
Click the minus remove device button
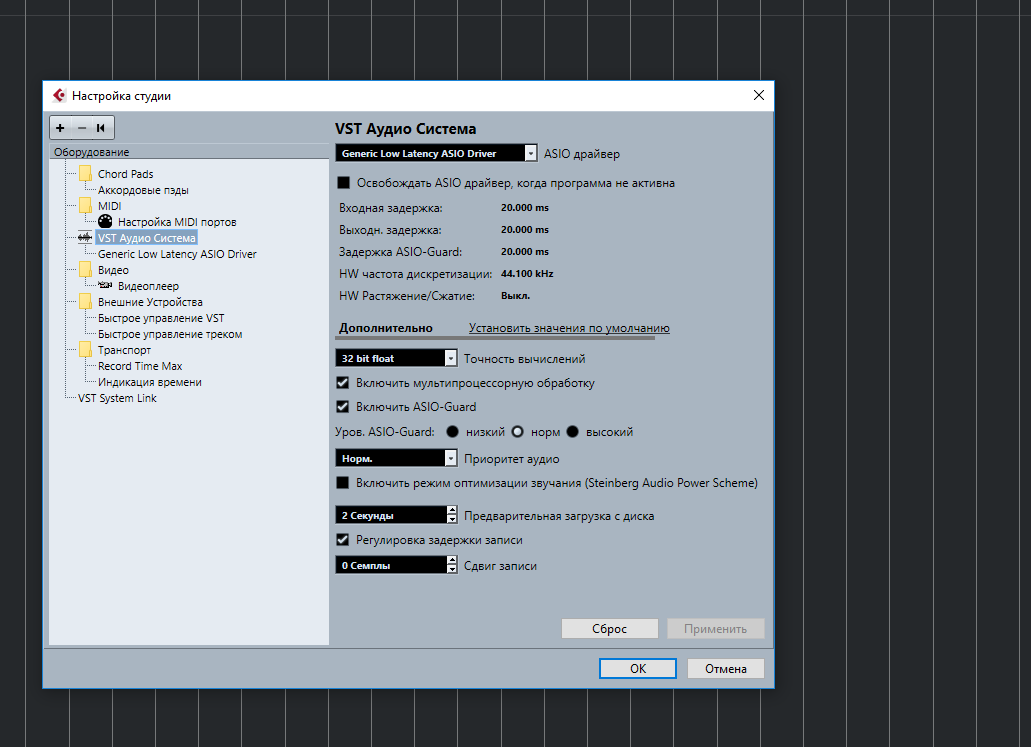[82, 128]
